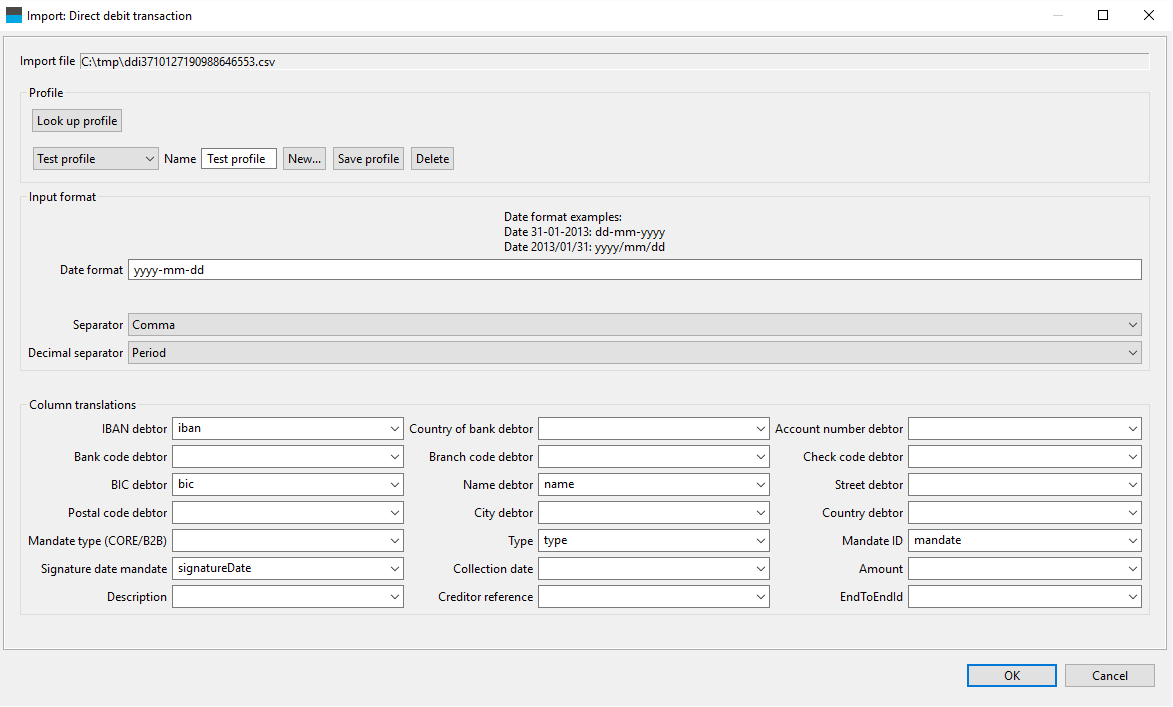This screenshot has height=707, width=1173.
Task: Expand the Decimal separator dropdown
Action: point(634,353)
